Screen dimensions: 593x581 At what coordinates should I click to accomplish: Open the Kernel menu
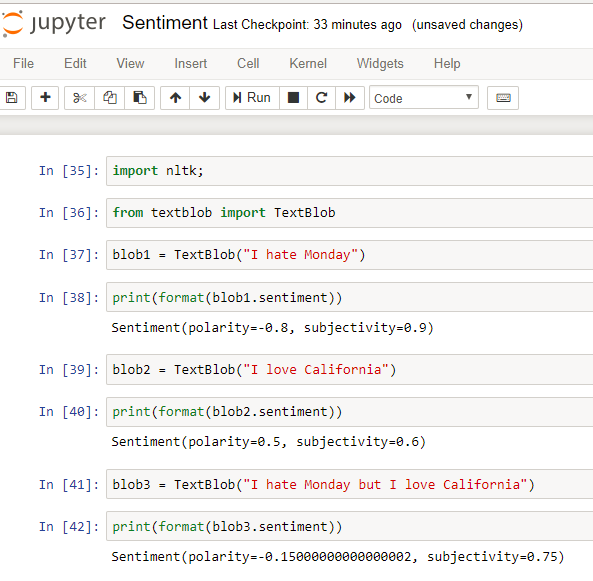[x=308, y=64]
